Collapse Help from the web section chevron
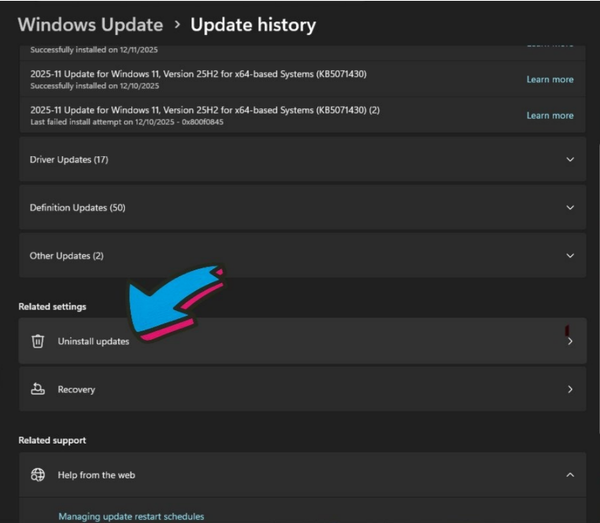 [570, 475]
